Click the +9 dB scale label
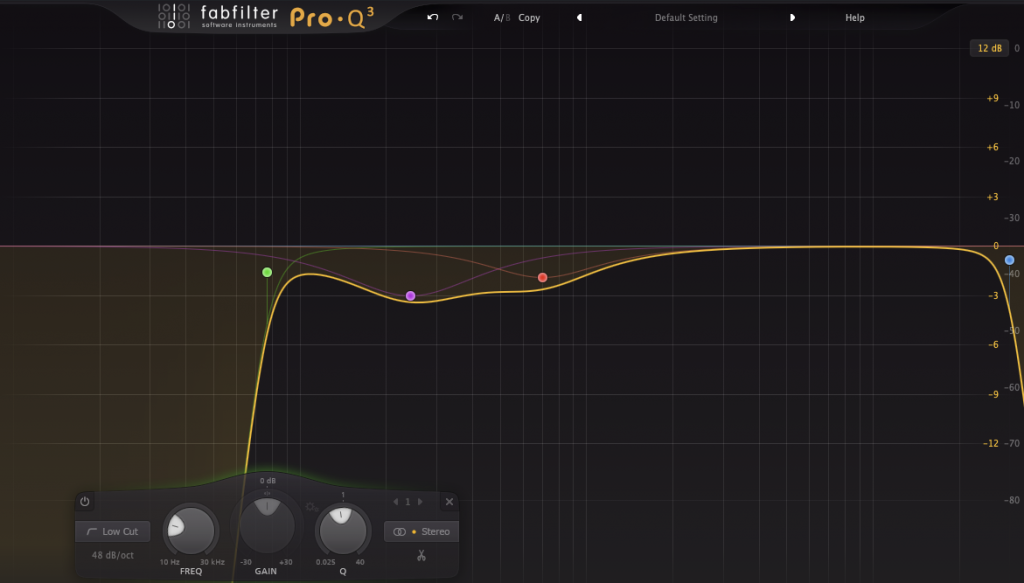The width and height of the screenshot is (1024, 583). pos(992,98)
